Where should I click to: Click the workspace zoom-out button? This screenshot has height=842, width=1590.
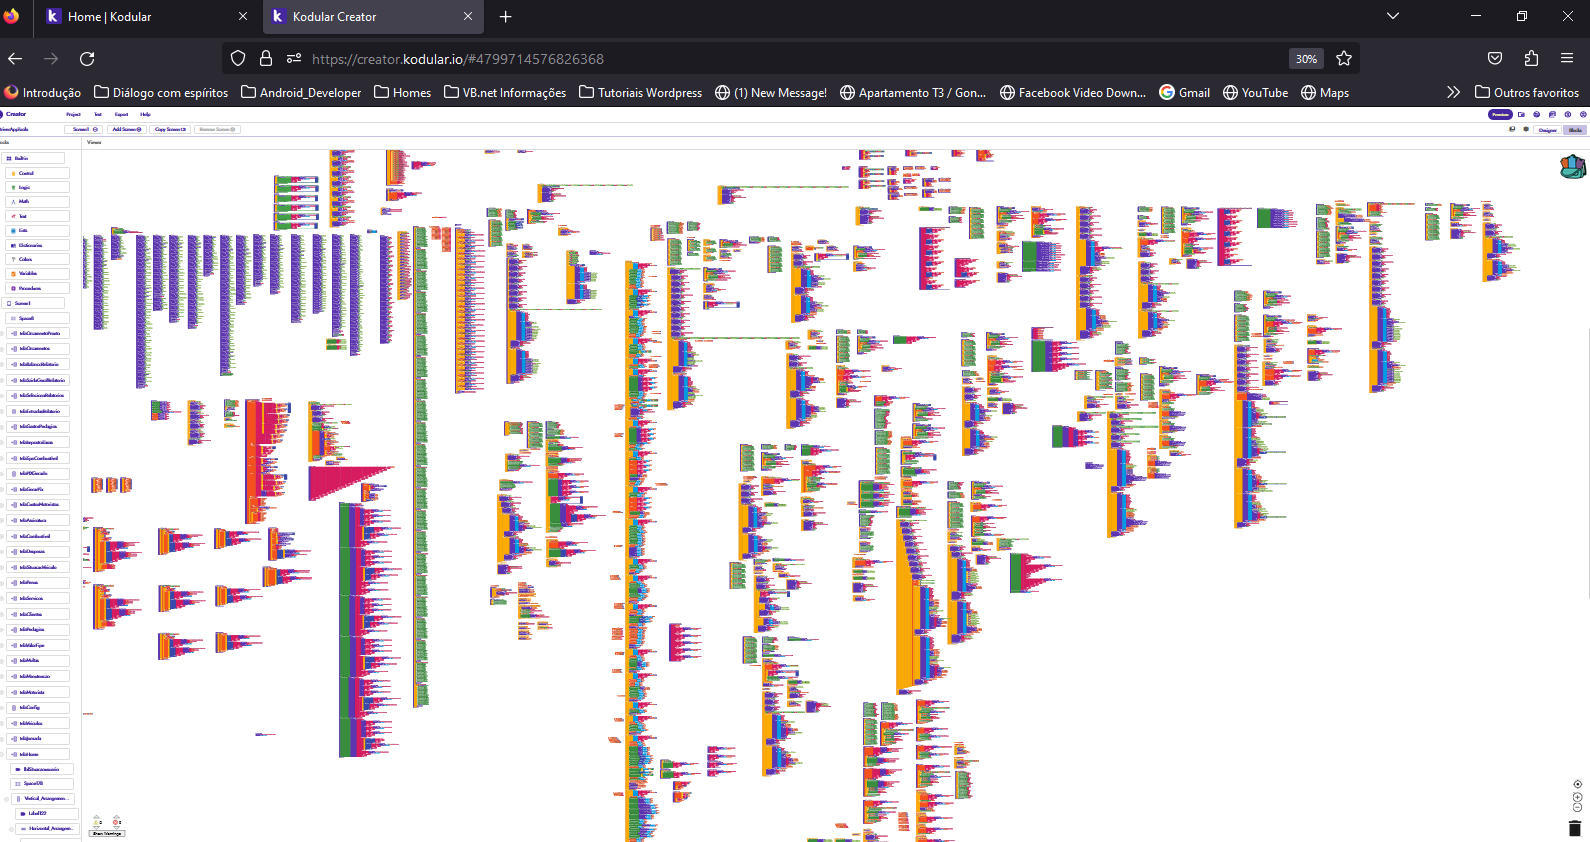coord(1577,807)
